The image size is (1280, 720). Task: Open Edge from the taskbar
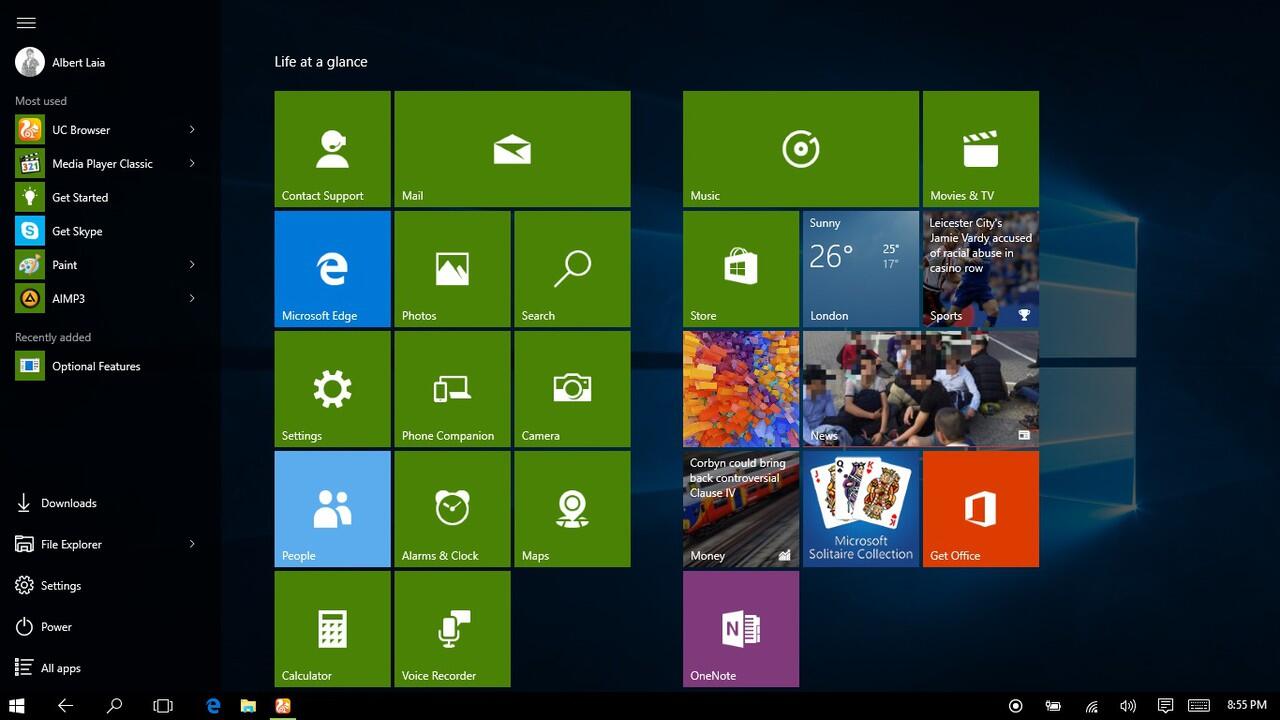click(x=213, y=705)
